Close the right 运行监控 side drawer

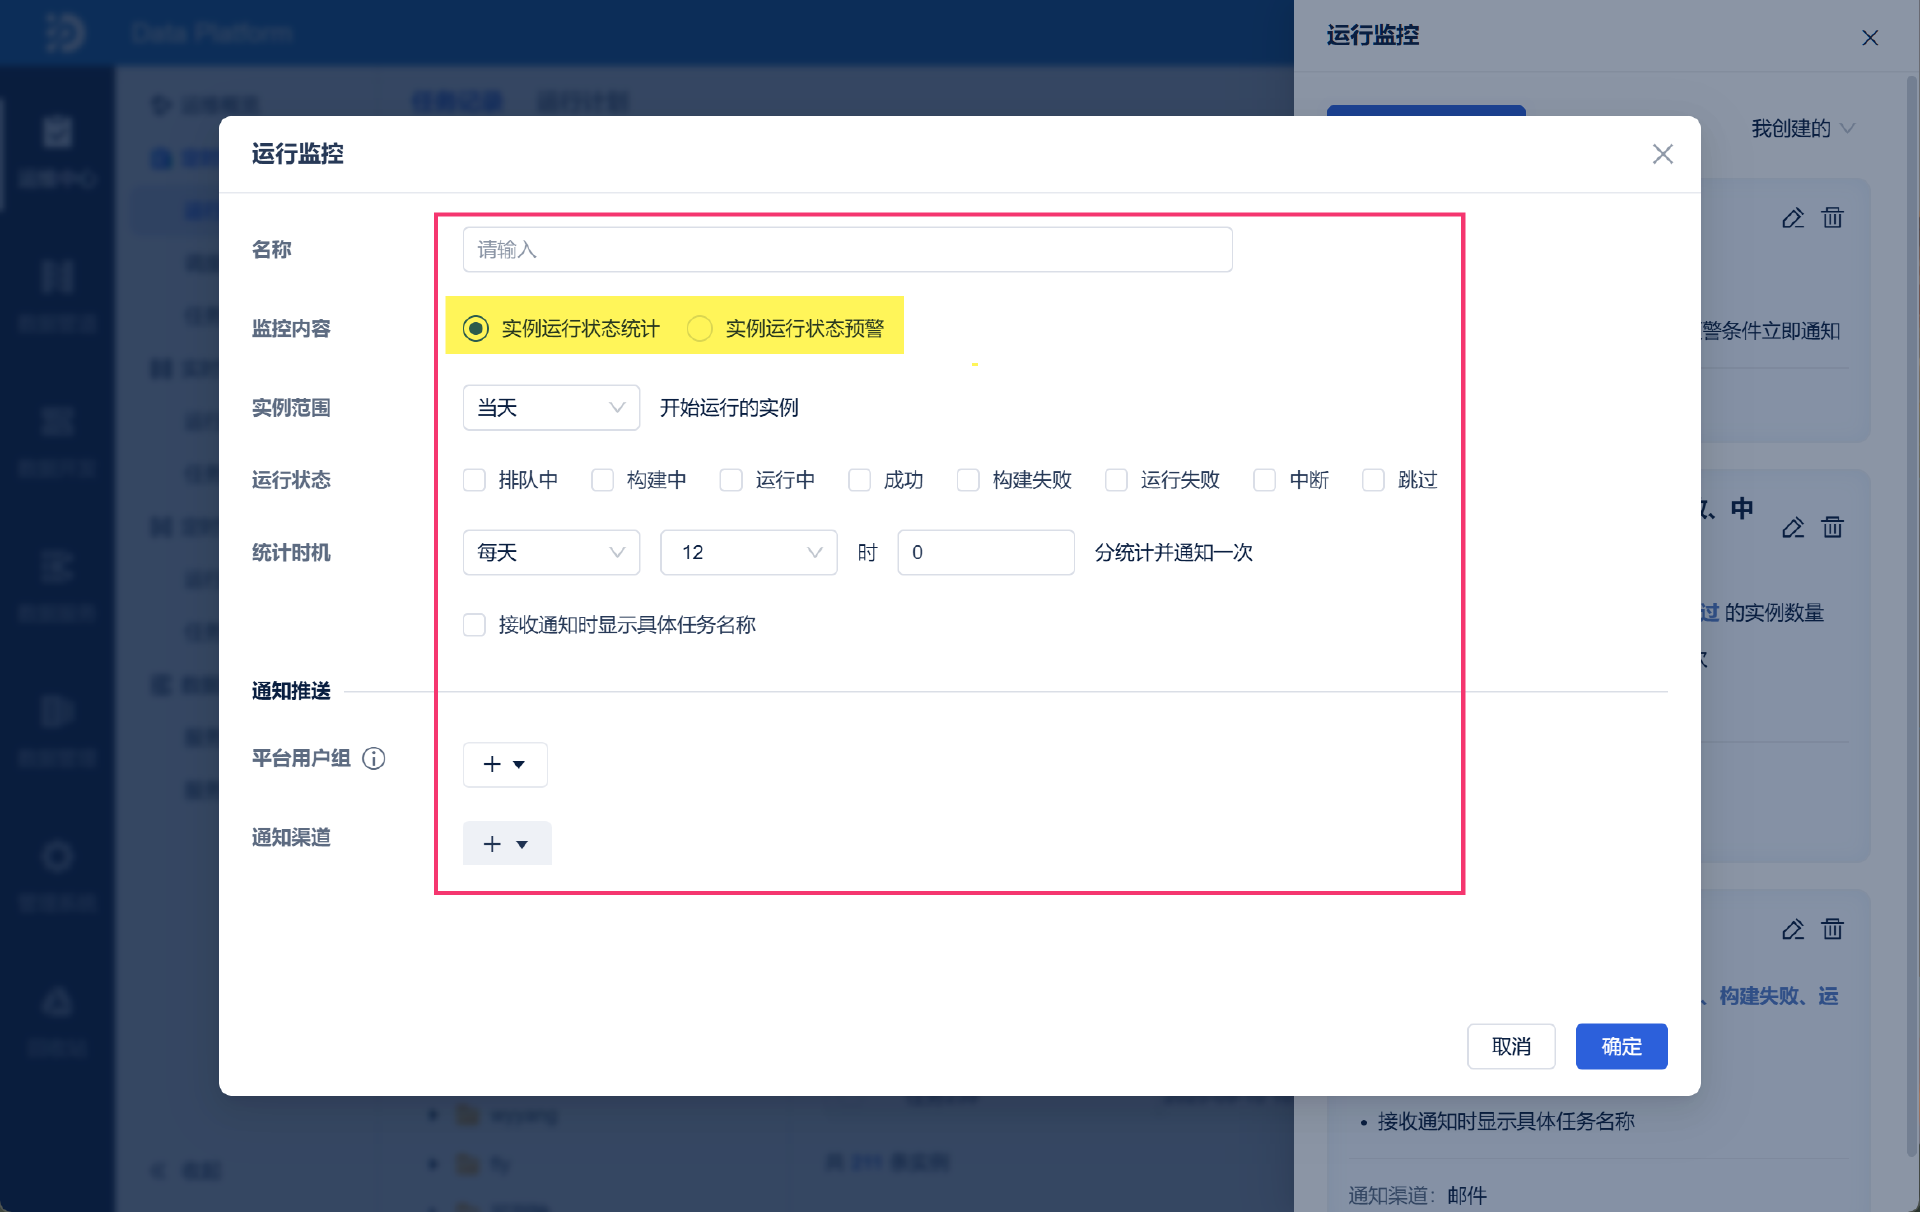(x=1869, y=38)
